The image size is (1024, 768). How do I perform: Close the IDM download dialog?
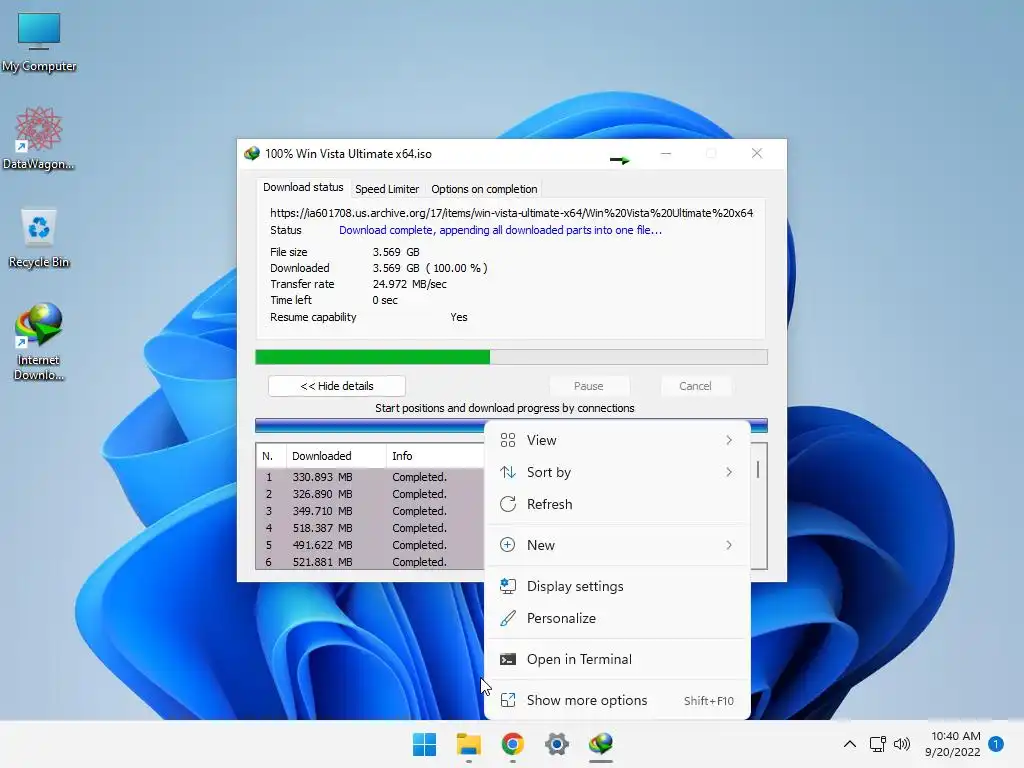pos(757,153)
